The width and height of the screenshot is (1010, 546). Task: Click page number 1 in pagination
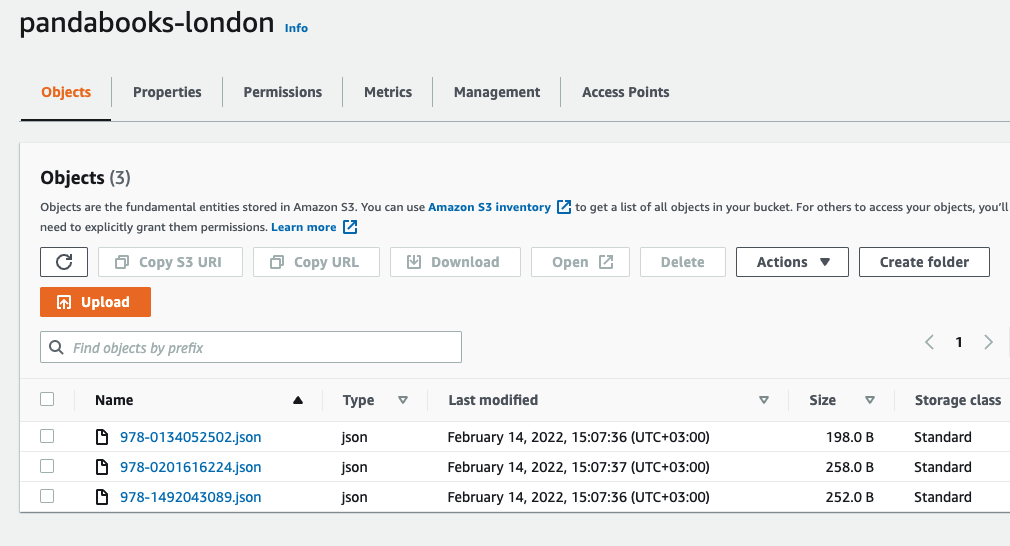959,342
